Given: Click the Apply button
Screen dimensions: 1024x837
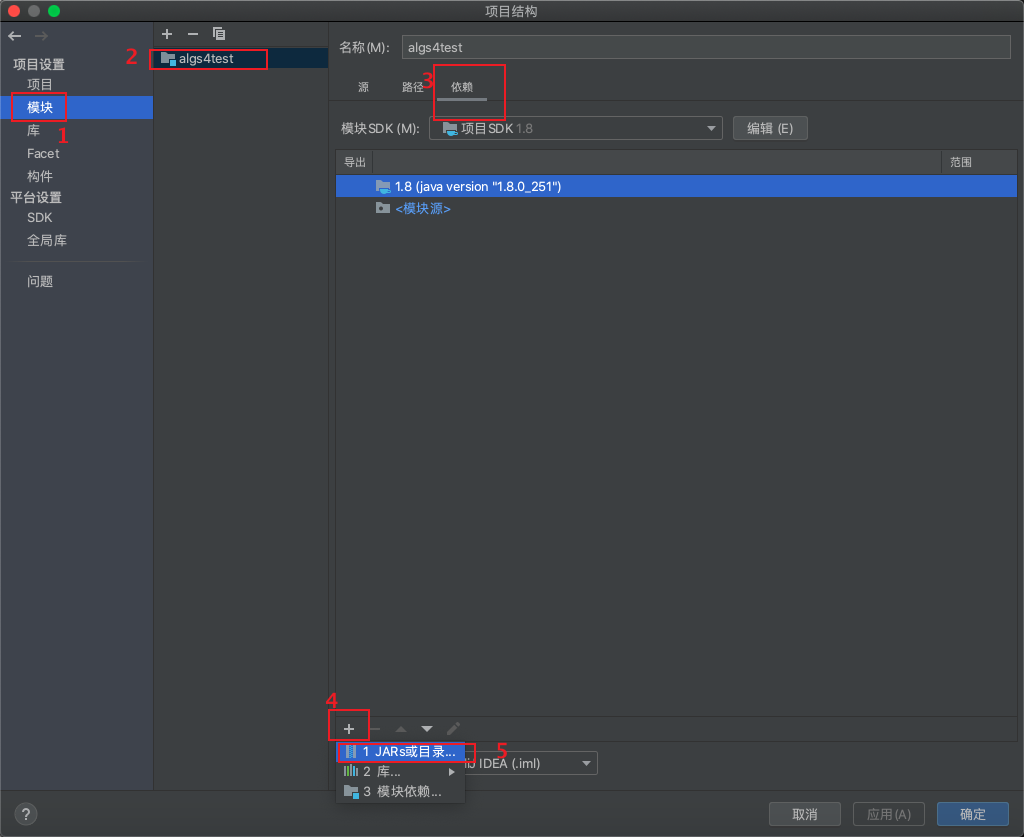Looking at the screenshot, I should (x=889, y=814).
